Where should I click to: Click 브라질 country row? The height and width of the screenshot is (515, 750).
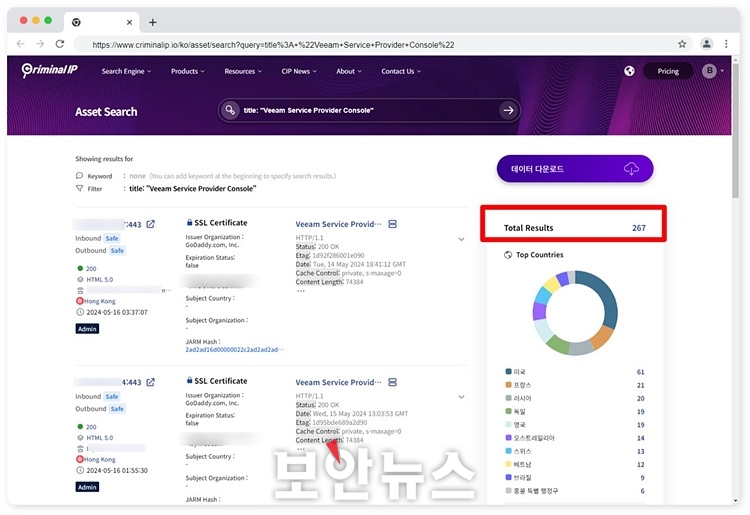pyautogui.click(x=575, y=478)
